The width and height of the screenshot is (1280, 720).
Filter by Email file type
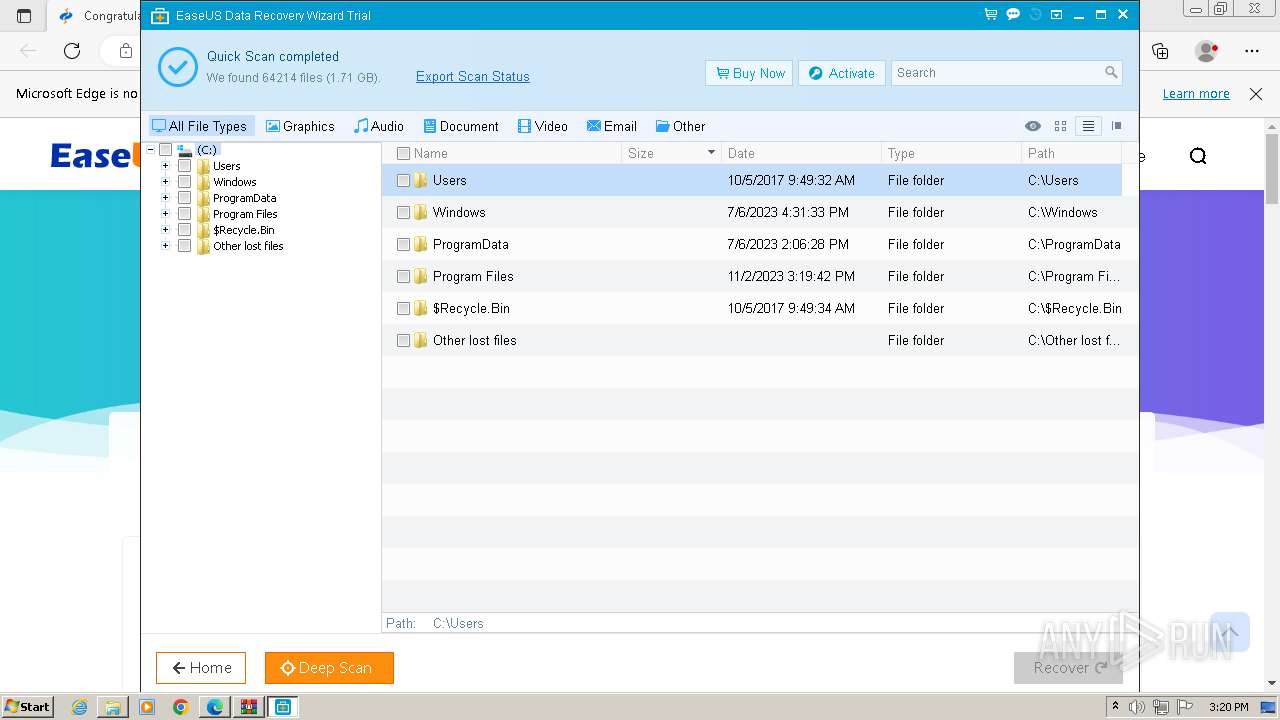(612, 126)
